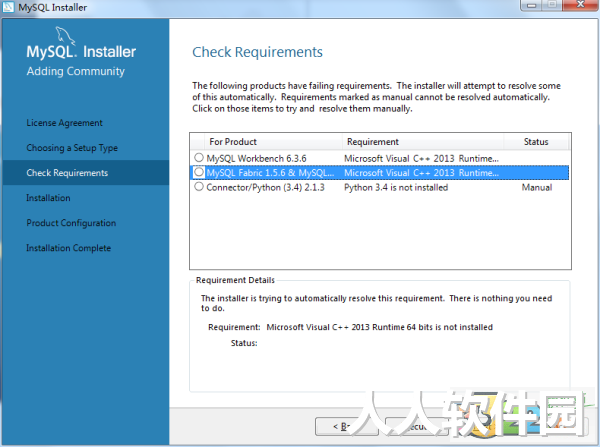The image size is (600, 447).
Task: Open the Installation Complete step
Action: pos(68,248)
